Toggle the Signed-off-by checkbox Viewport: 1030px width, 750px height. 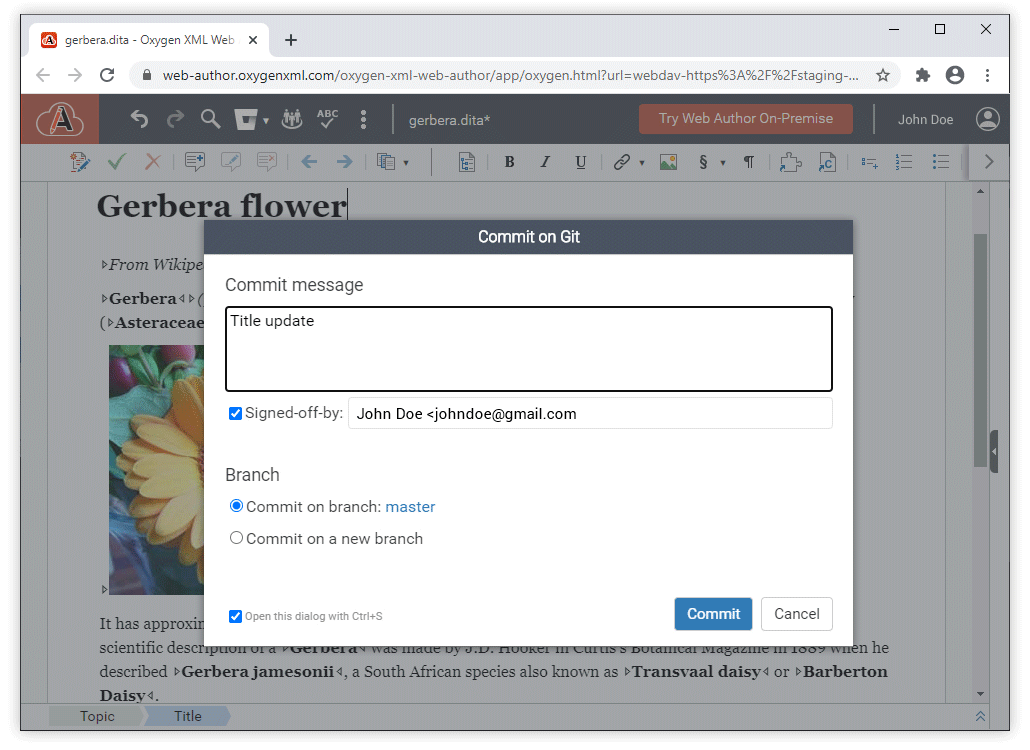coord(235,413)
